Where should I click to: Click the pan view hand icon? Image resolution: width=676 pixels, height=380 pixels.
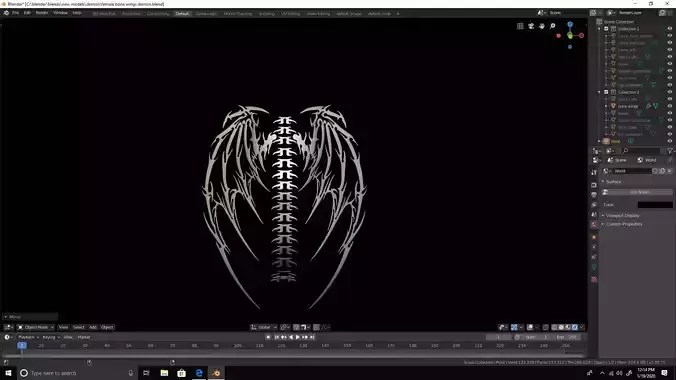[542, 26]
